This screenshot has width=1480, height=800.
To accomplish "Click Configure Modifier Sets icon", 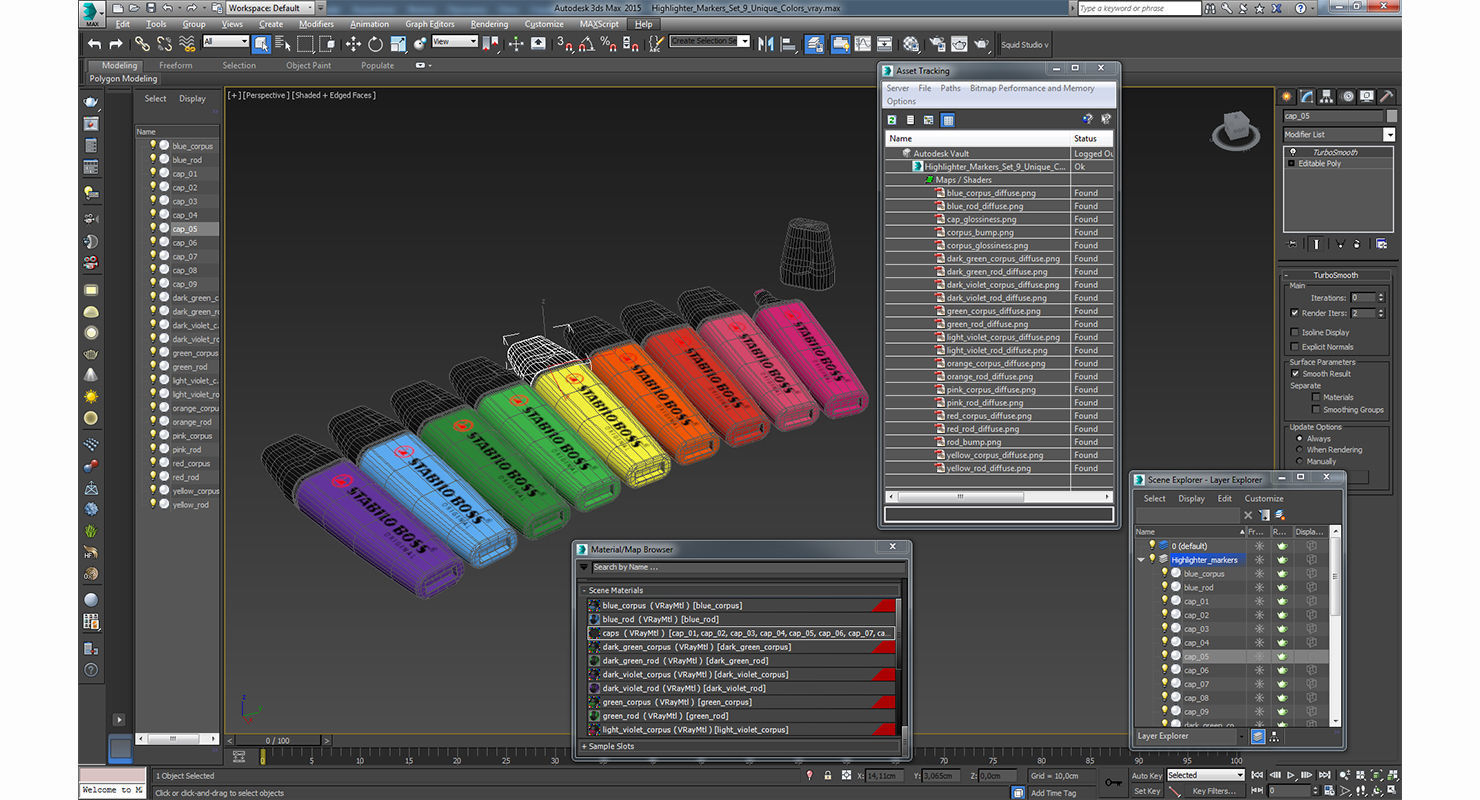I will click(1381, 244).
